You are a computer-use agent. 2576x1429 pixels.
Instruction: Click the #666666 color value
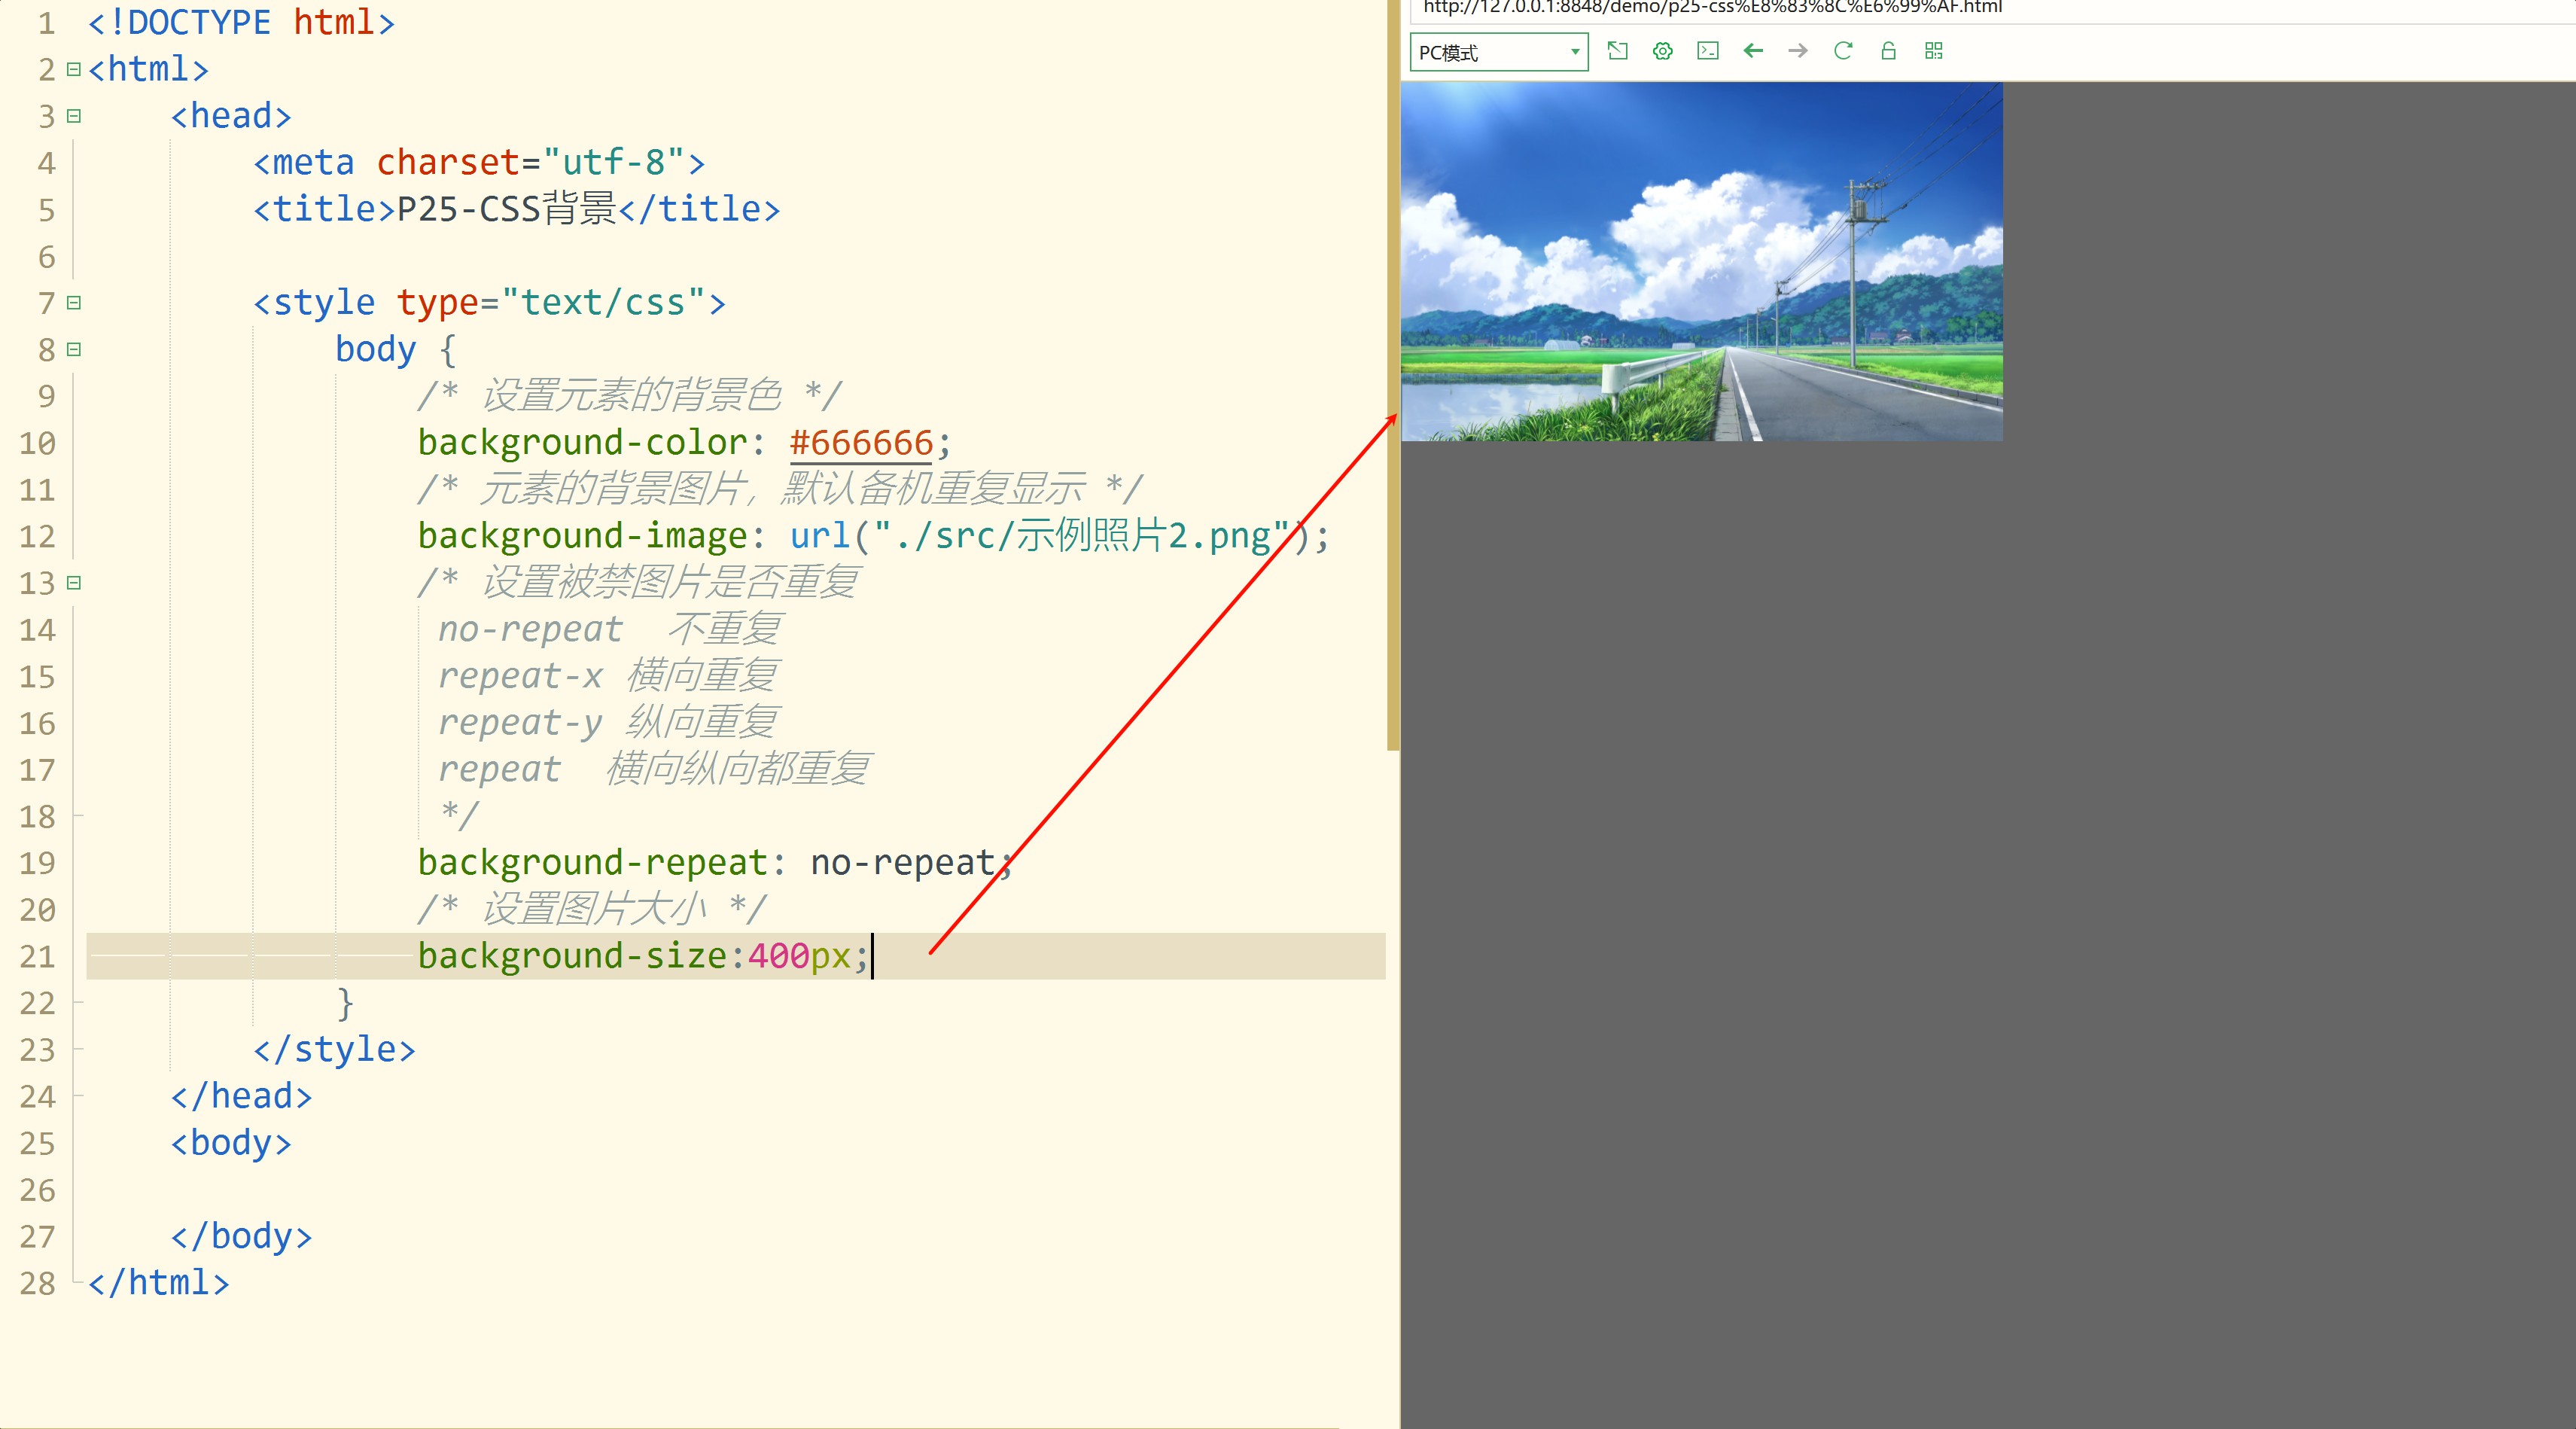pos(861,442)
